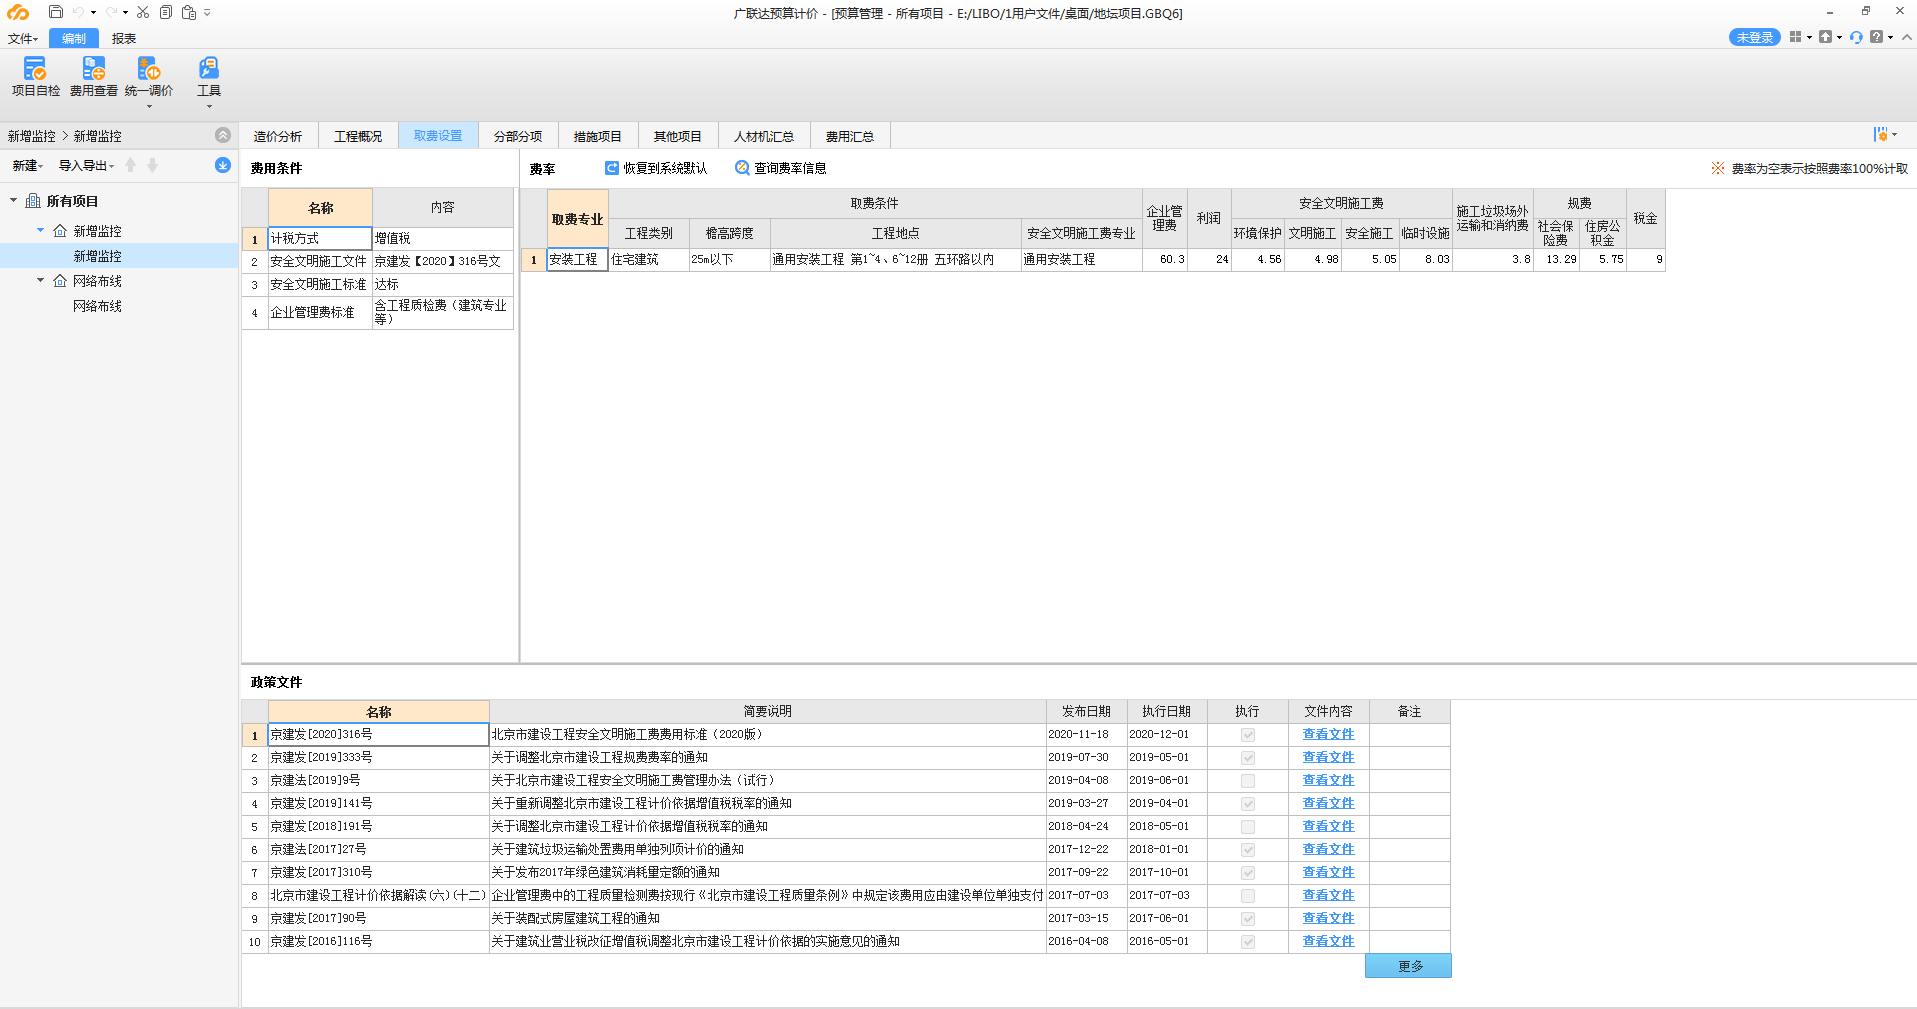Open the 费用查看 cost view tool
1917x1009 pixels.
pos(94,77)
